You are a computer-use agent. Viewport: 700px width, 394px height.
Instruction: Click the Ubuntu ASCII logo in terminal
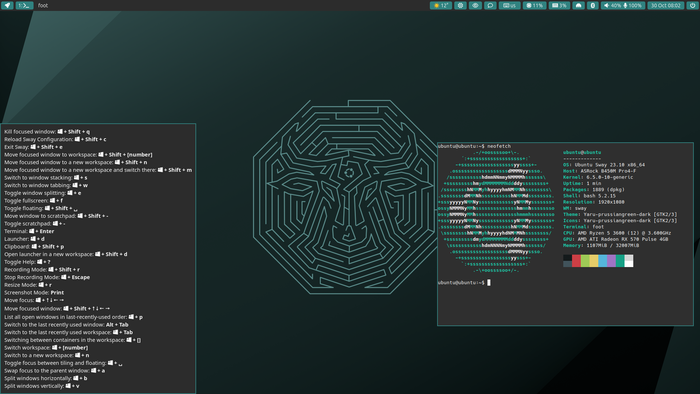click(x=496, y=211)
